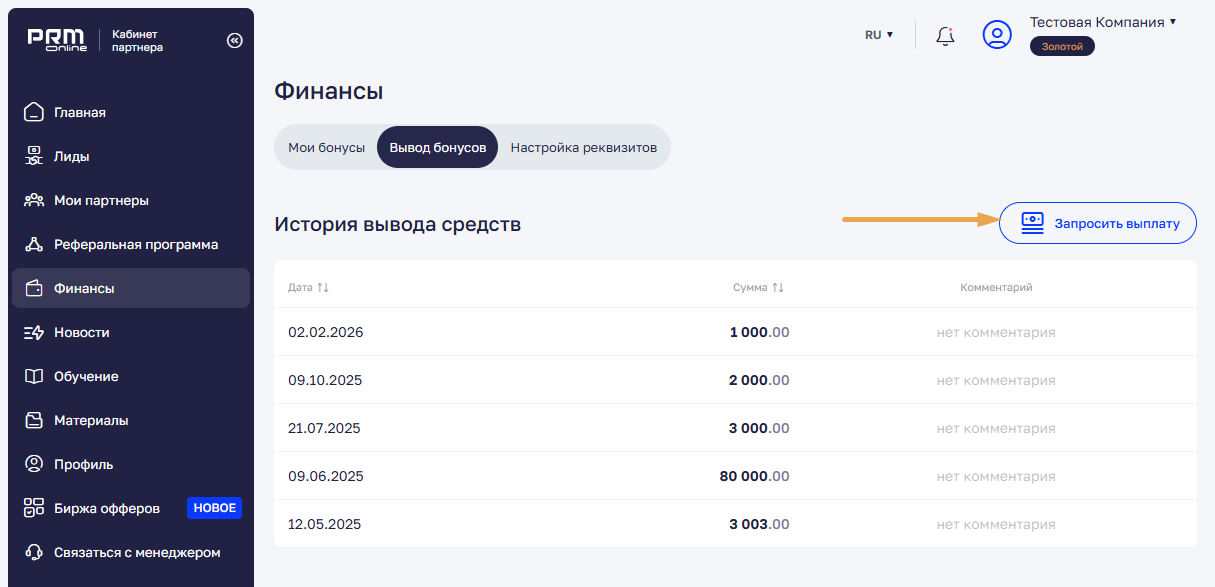Screen dimensions: 1215x587
Task: Switch to the Настройка реквизитов tab
Action: (x=583, y=147)
